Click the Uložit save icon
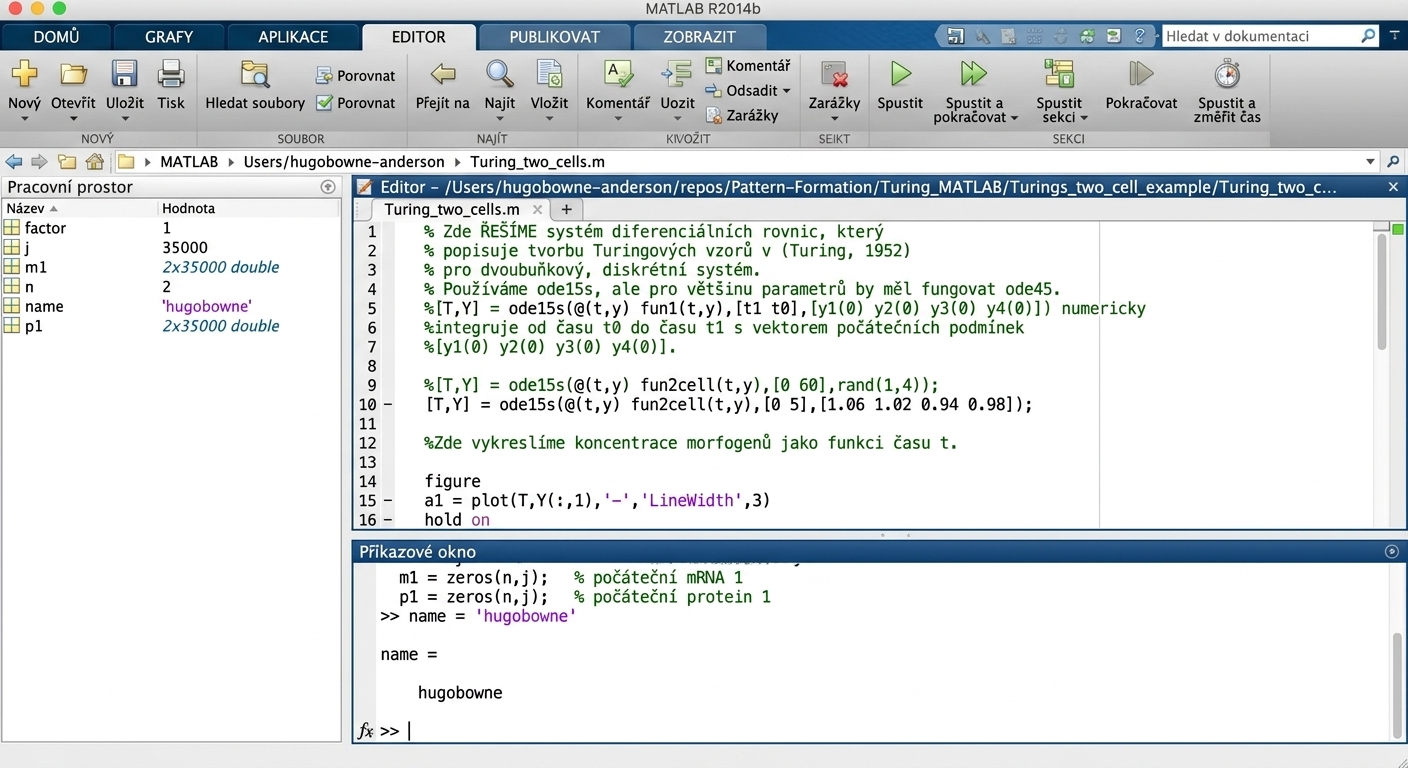The width and height of the screenshot is (1408, 768). (124, 75)
